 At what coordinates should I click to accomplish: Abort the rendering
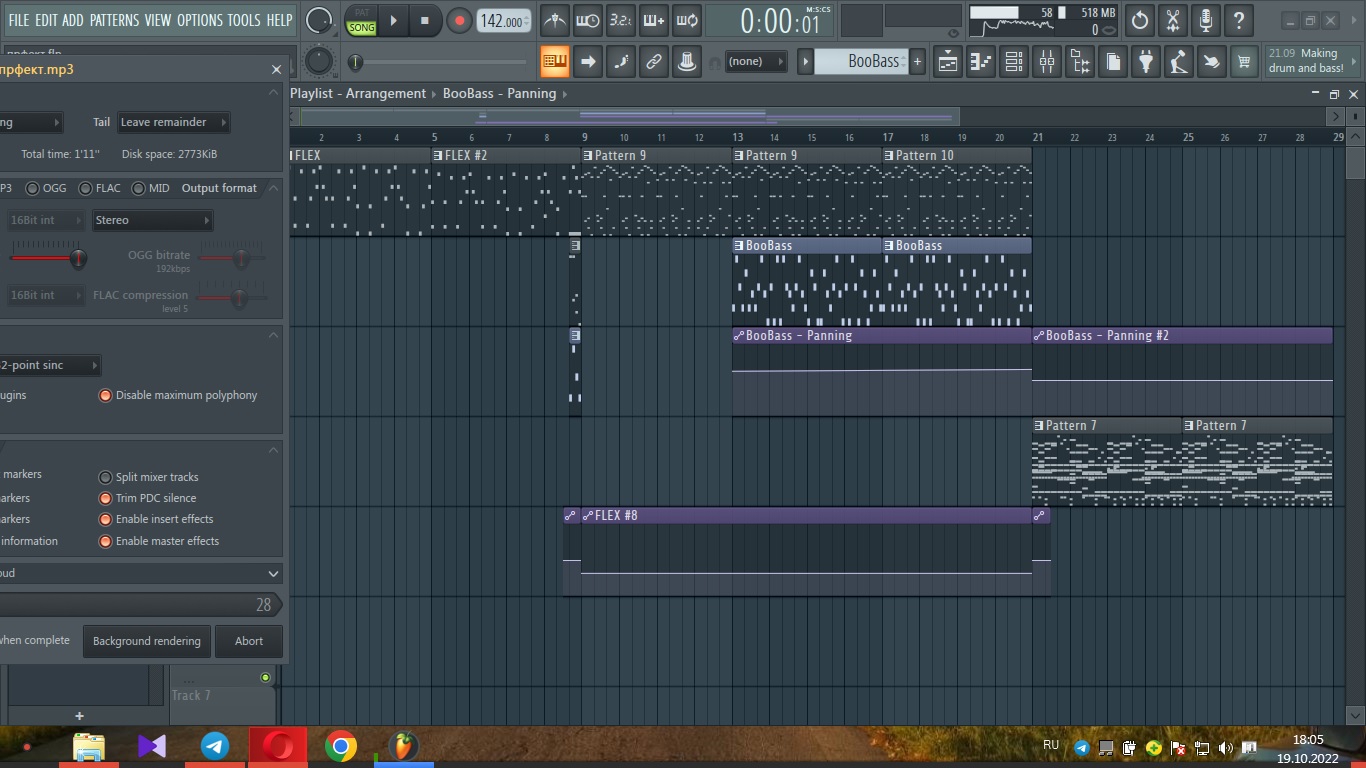(x=249, y=641)
